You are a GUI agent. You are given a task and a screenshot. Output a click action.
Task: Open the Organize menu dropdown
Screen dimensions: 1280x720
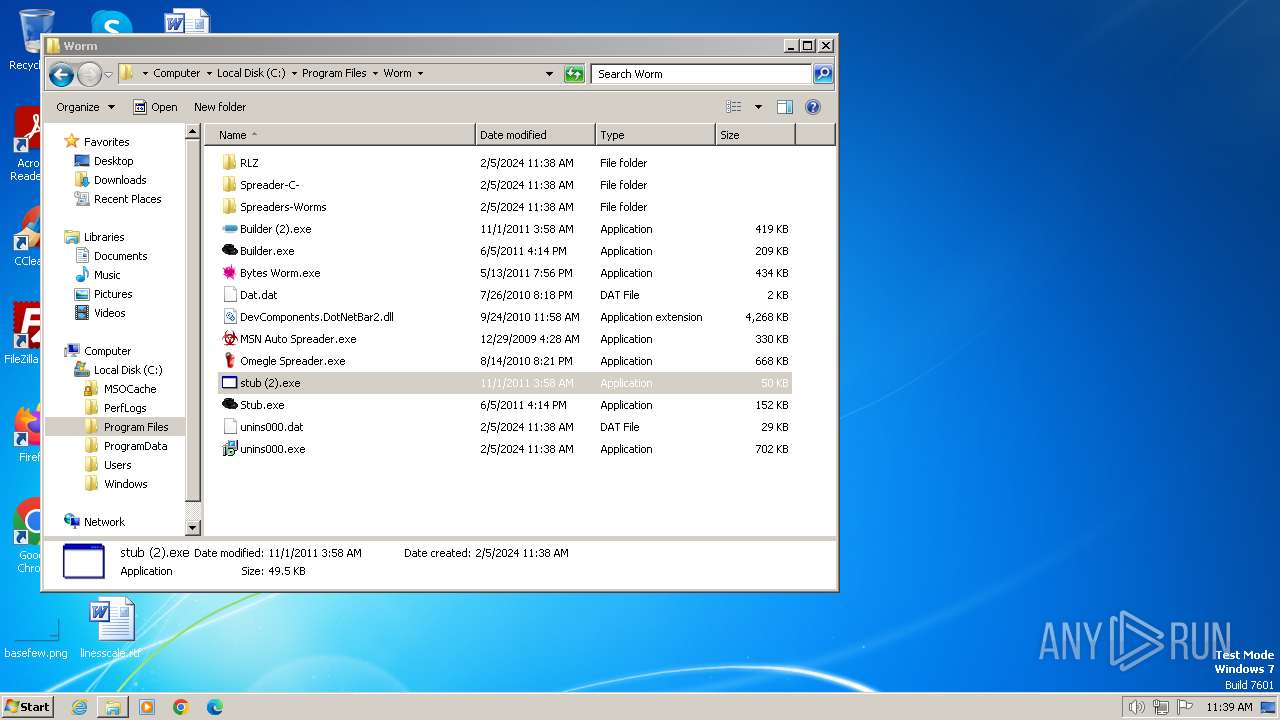pos(85,107)
